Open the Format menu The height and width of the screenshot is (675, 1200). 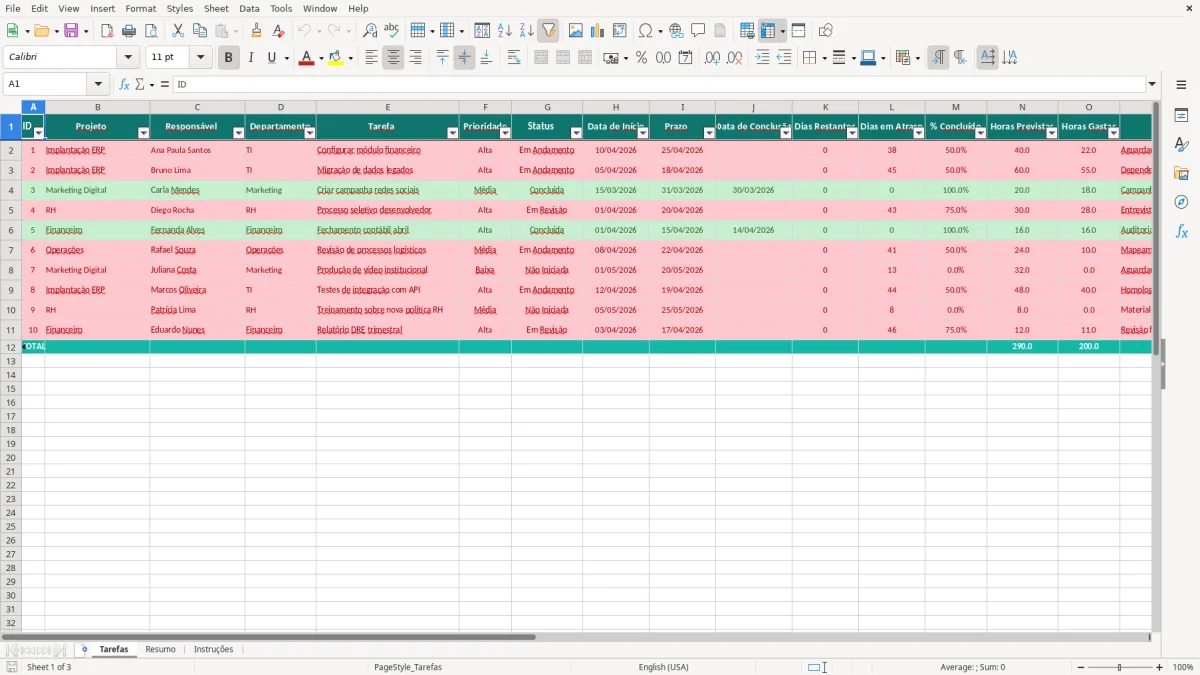point(141,8)
